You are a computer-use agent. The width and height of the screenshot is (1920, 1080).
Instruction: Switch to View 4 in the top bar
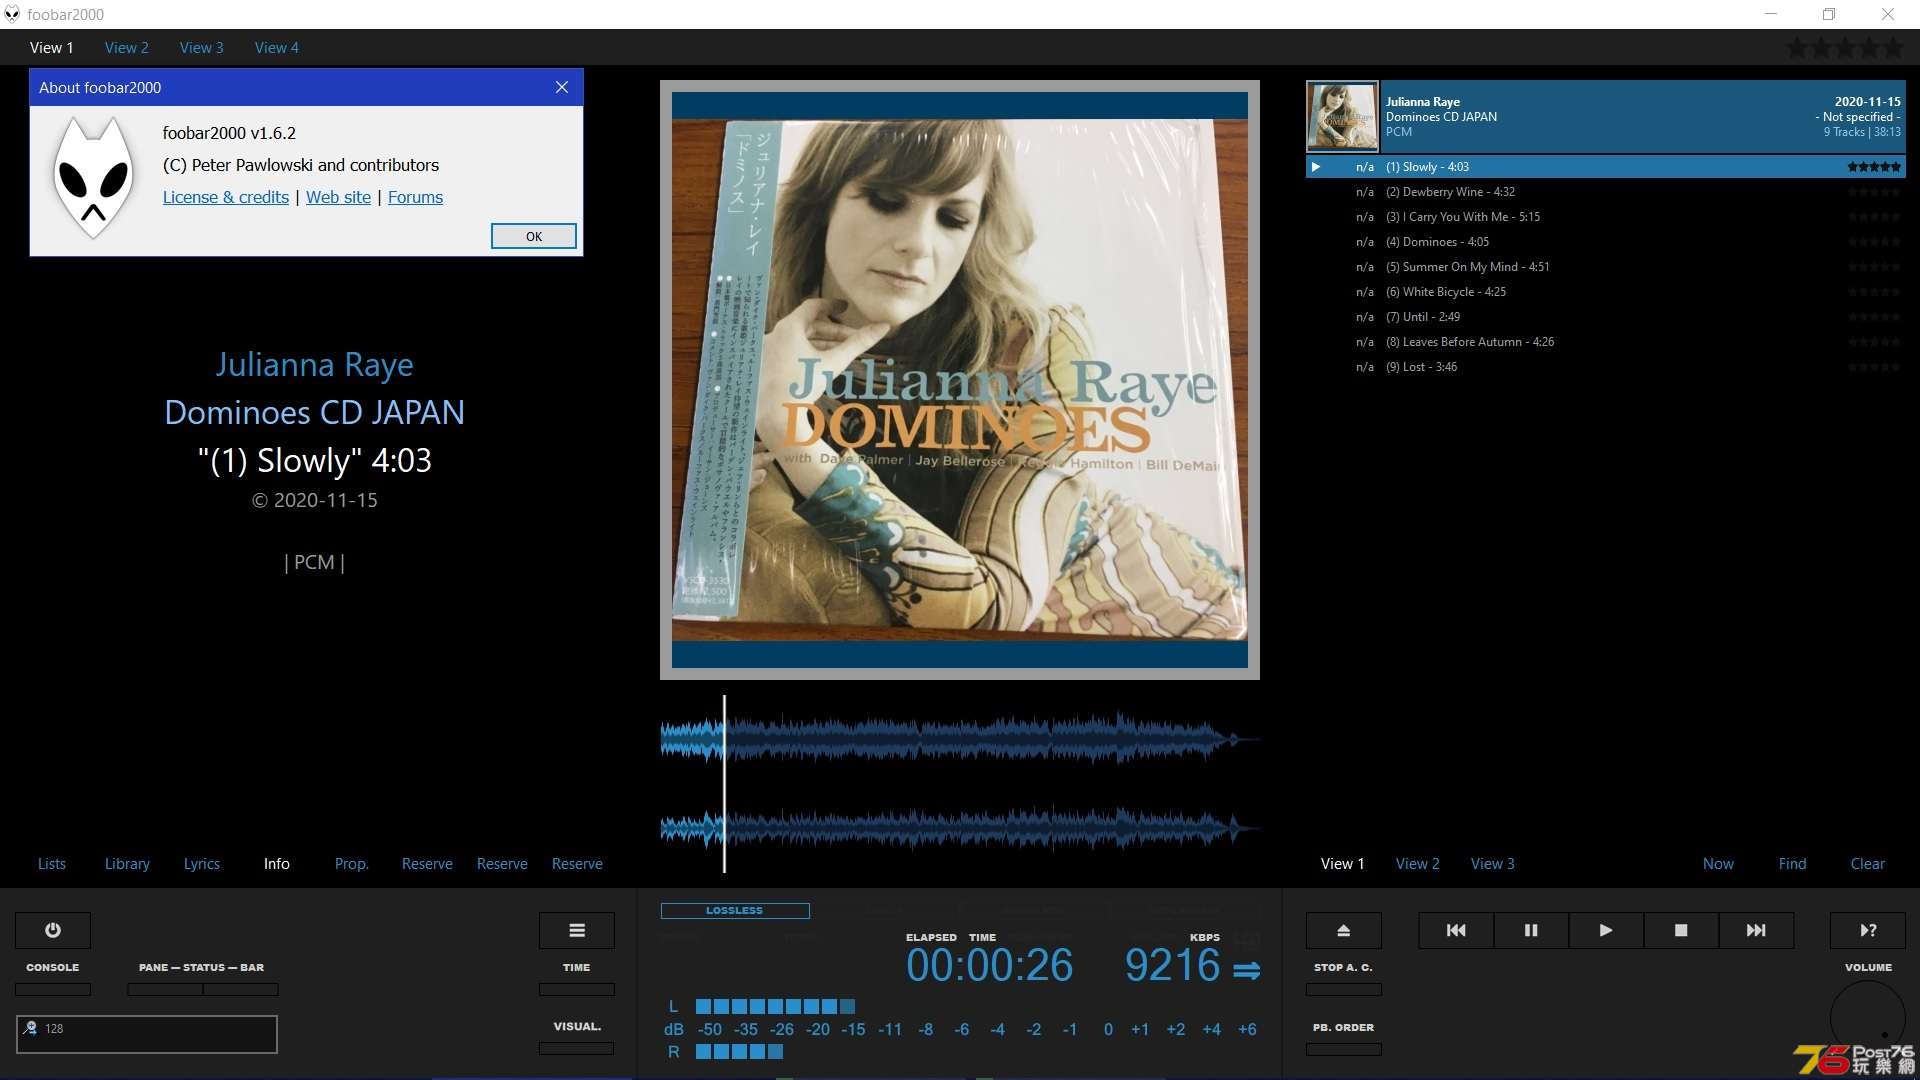(277, 47)
